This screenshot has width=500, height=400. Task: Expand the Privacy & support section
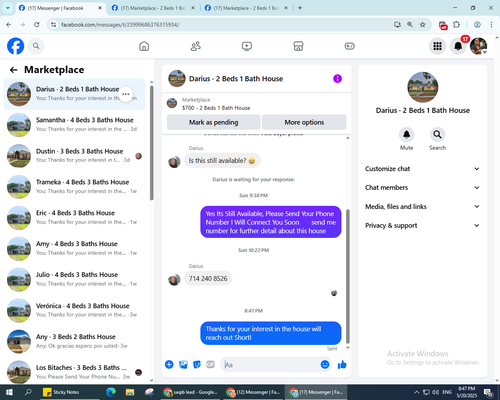click(422, 225)
